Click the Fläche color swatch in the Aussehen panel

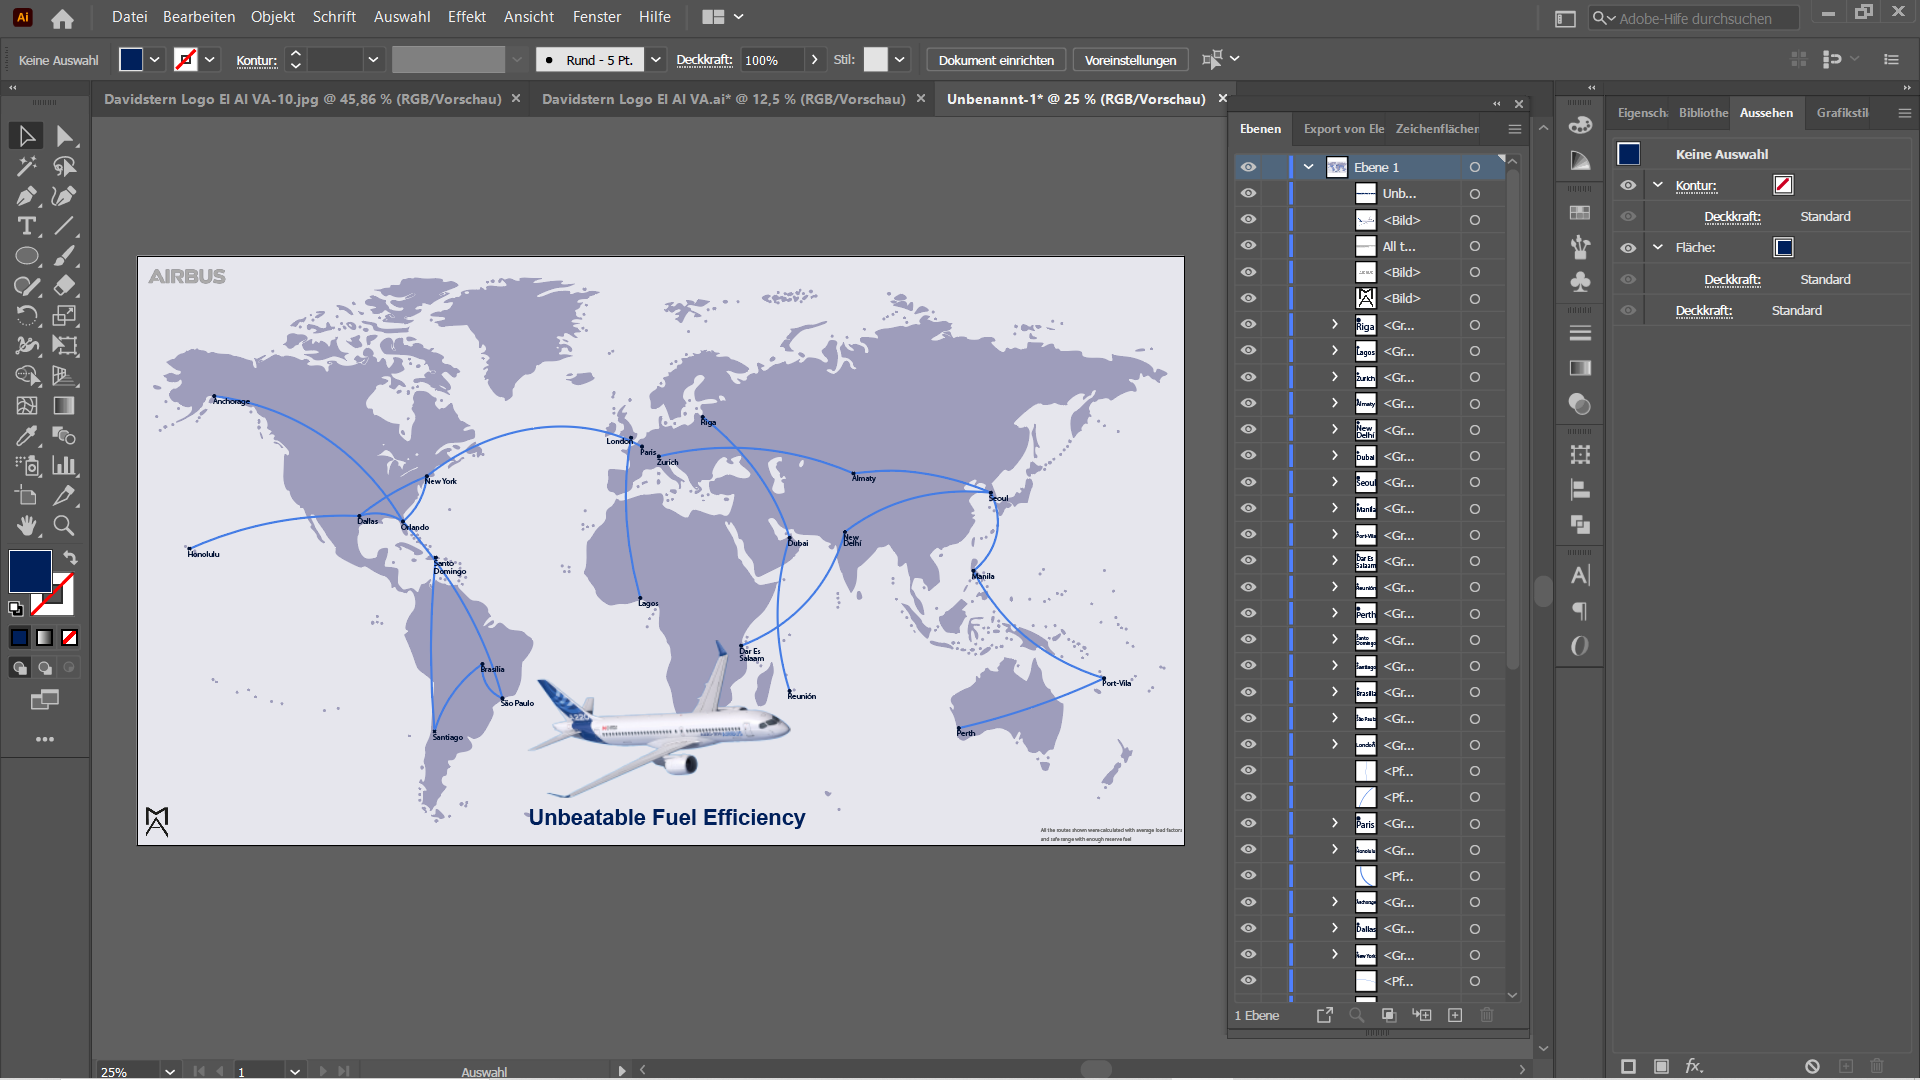1784,247
